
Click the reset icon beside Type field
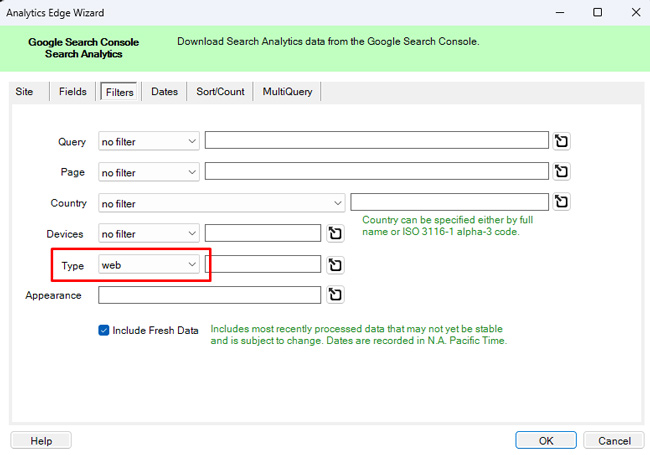(x=335, y=265)
